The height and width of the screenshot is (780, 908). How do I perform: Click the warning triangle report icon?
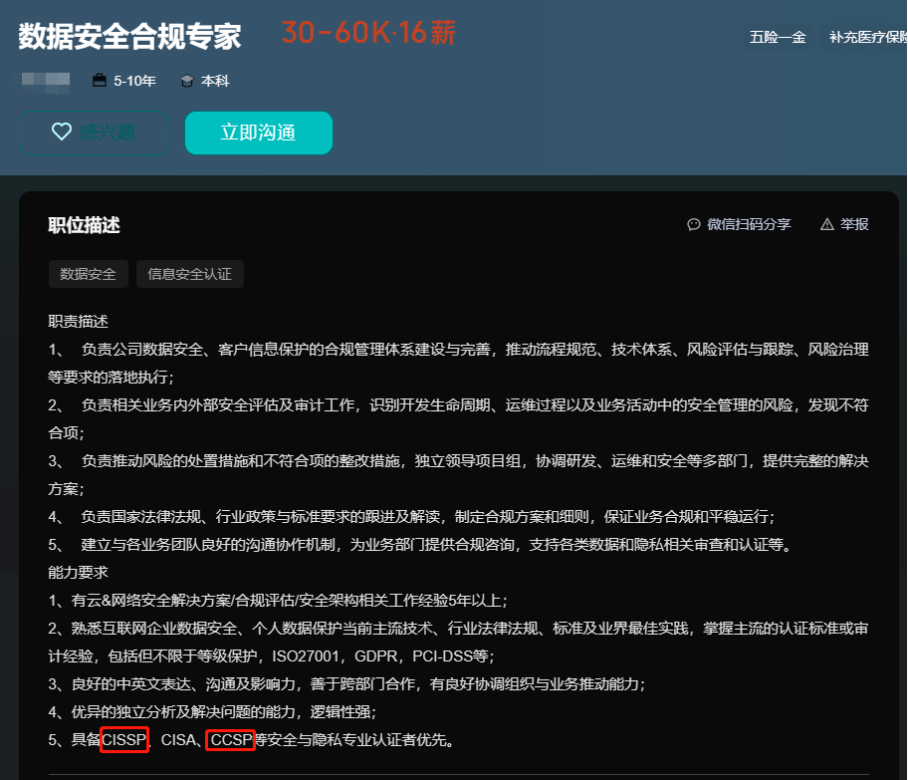tap(827, 224)
